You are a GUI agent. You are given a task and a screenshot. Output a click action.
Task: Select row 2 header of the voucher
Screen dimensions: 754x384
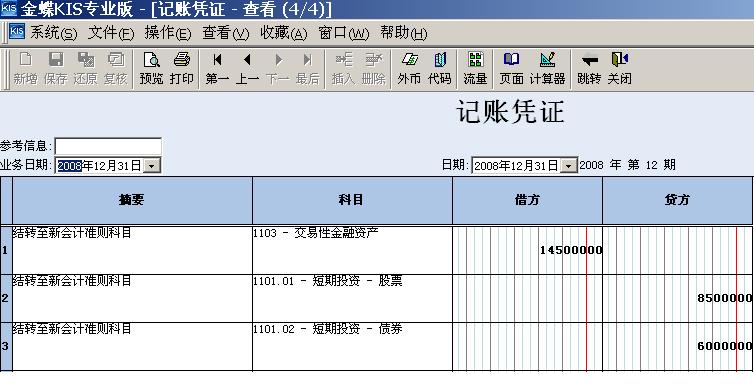coord(6,298)
